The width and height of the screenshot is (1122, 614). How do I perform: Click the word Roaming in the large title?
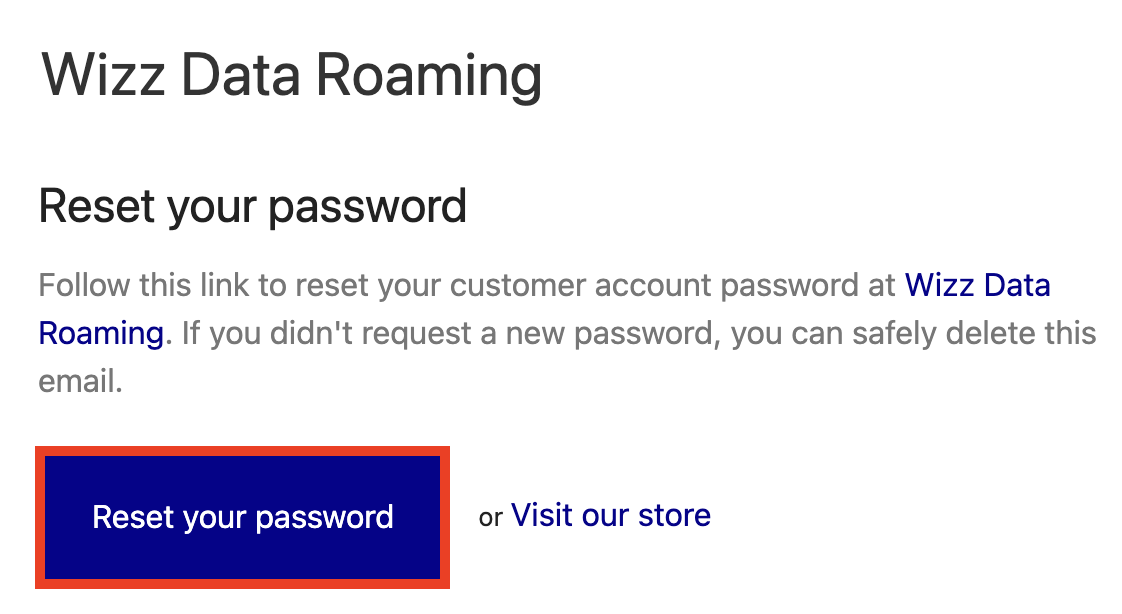429,76
